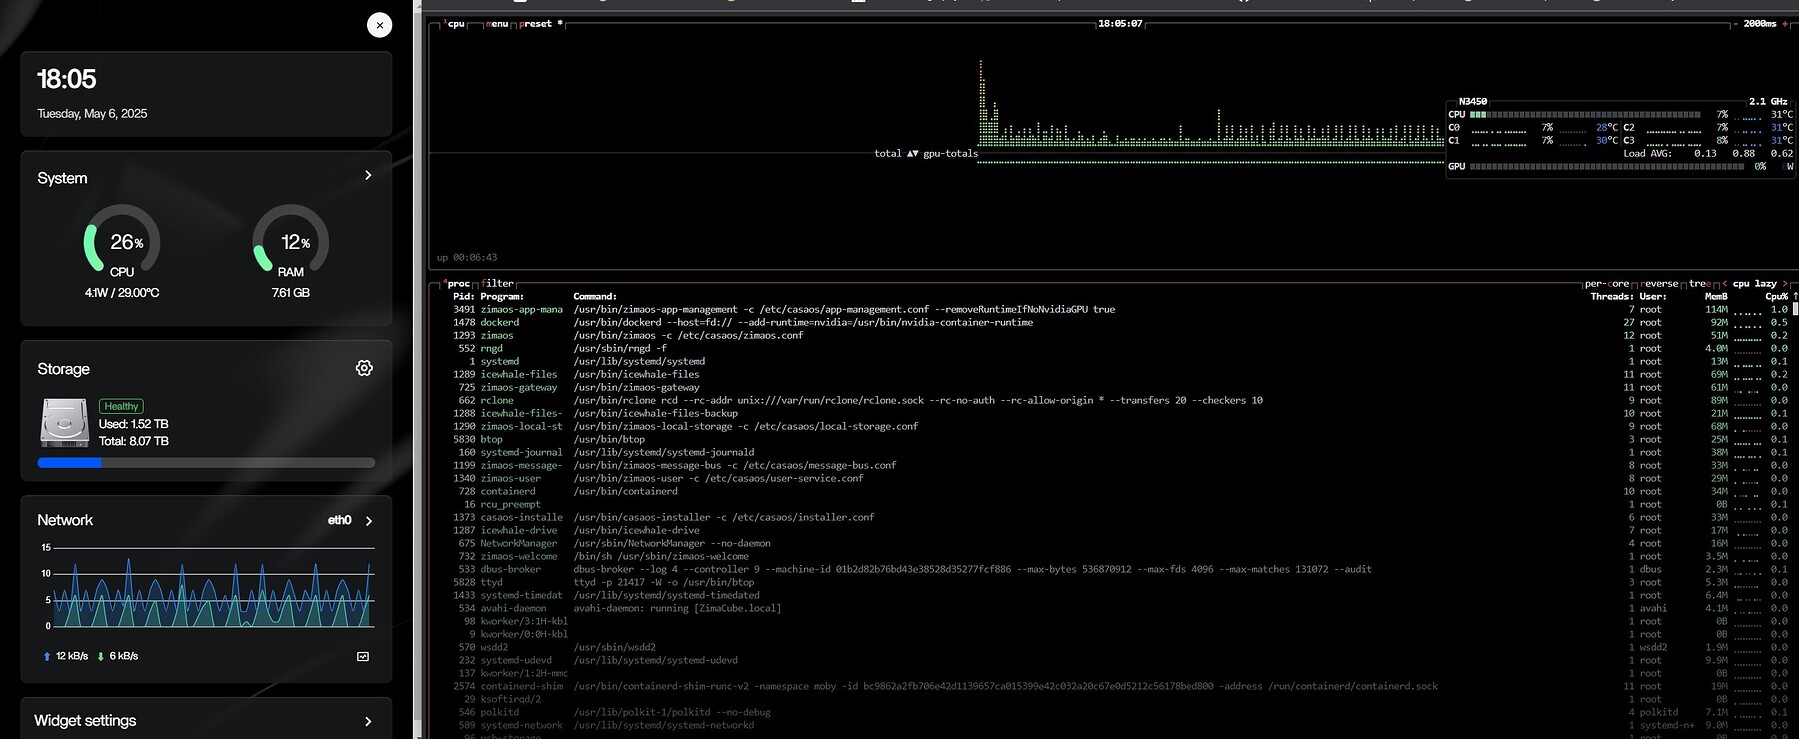Click the network download arrow icon
The image size is (1799, 739).
point(100,656)
